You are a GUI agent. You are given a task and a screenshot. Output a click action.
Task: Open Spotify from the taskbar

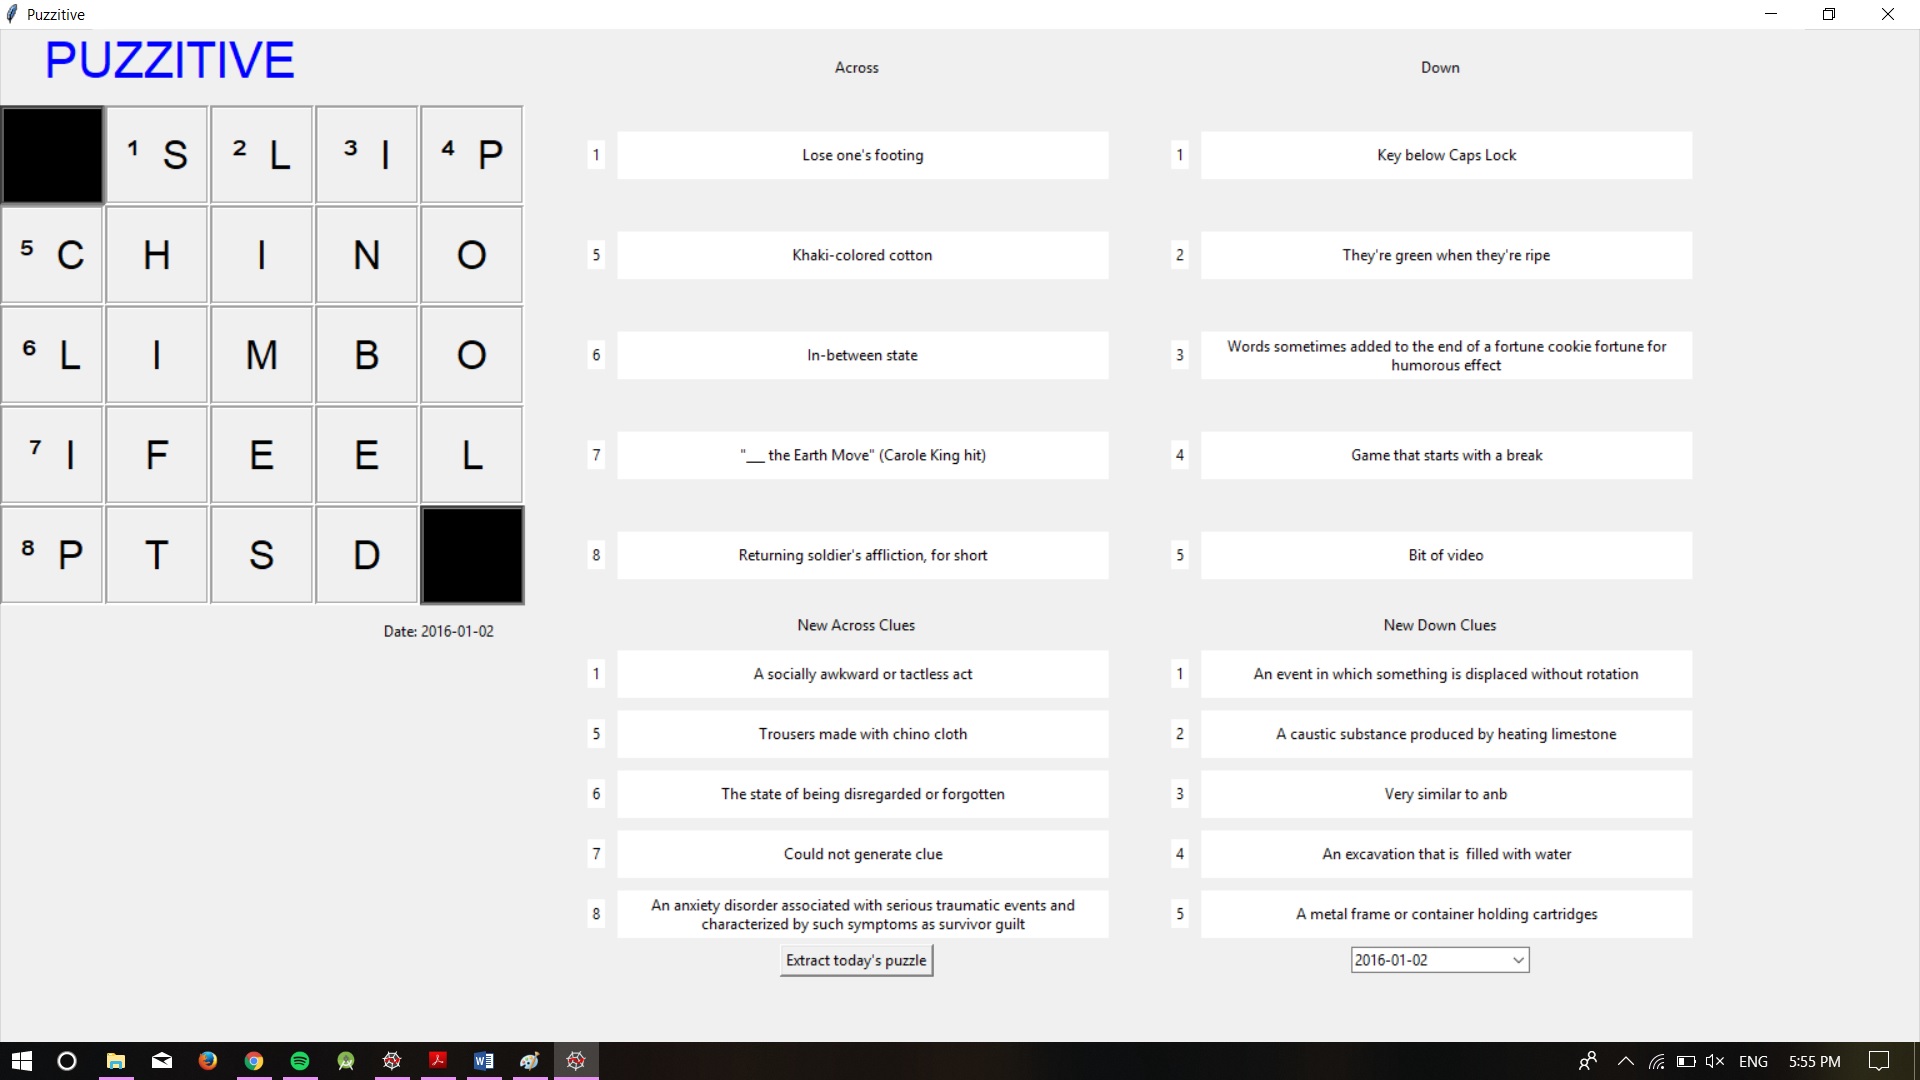(x=300, y=1061)
